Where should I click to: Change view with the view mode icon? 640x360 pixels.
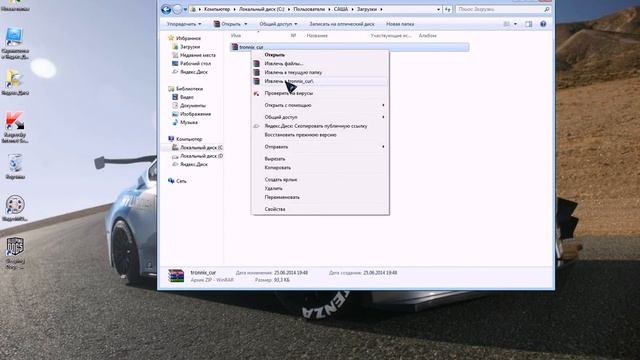[x=507, y=24]
